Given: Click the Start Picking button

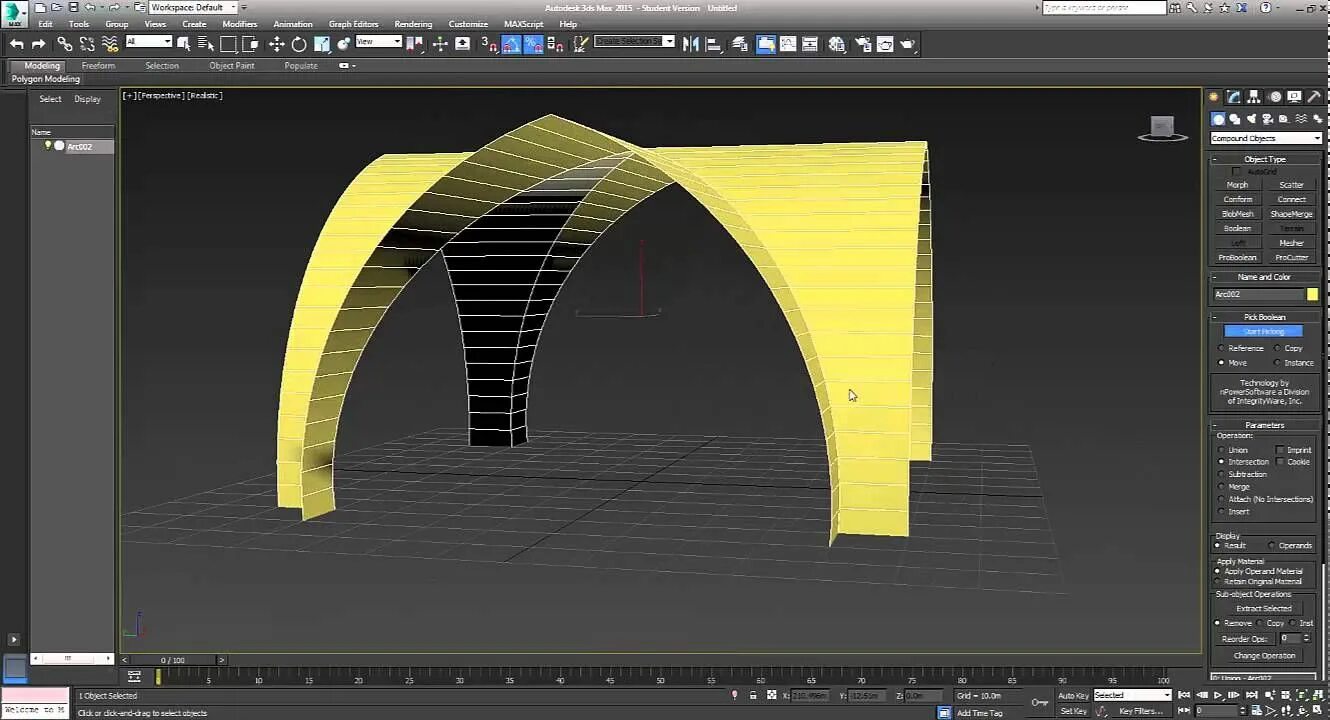Looking at the screenshot, I should (x=1263, y=331).
